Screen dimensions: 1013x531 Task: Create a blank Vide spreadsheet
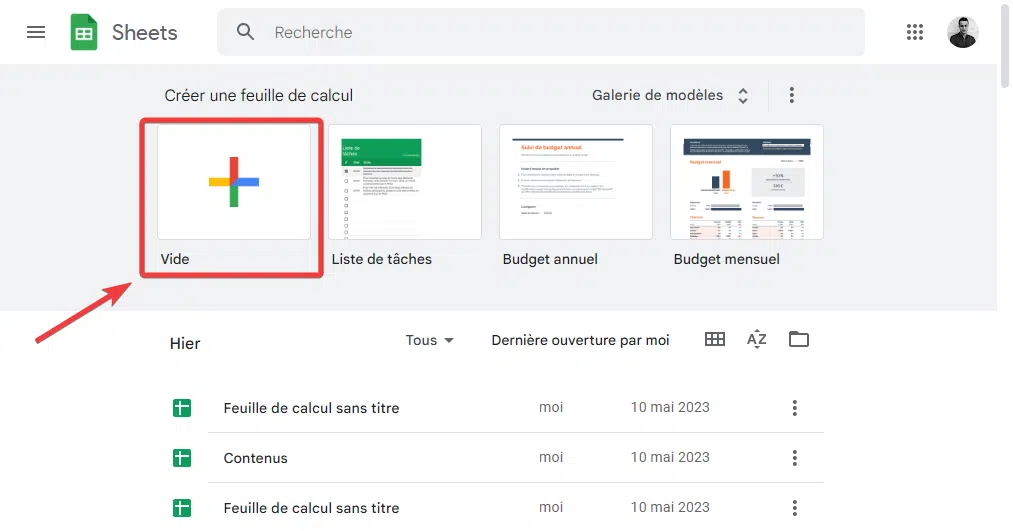234,182
